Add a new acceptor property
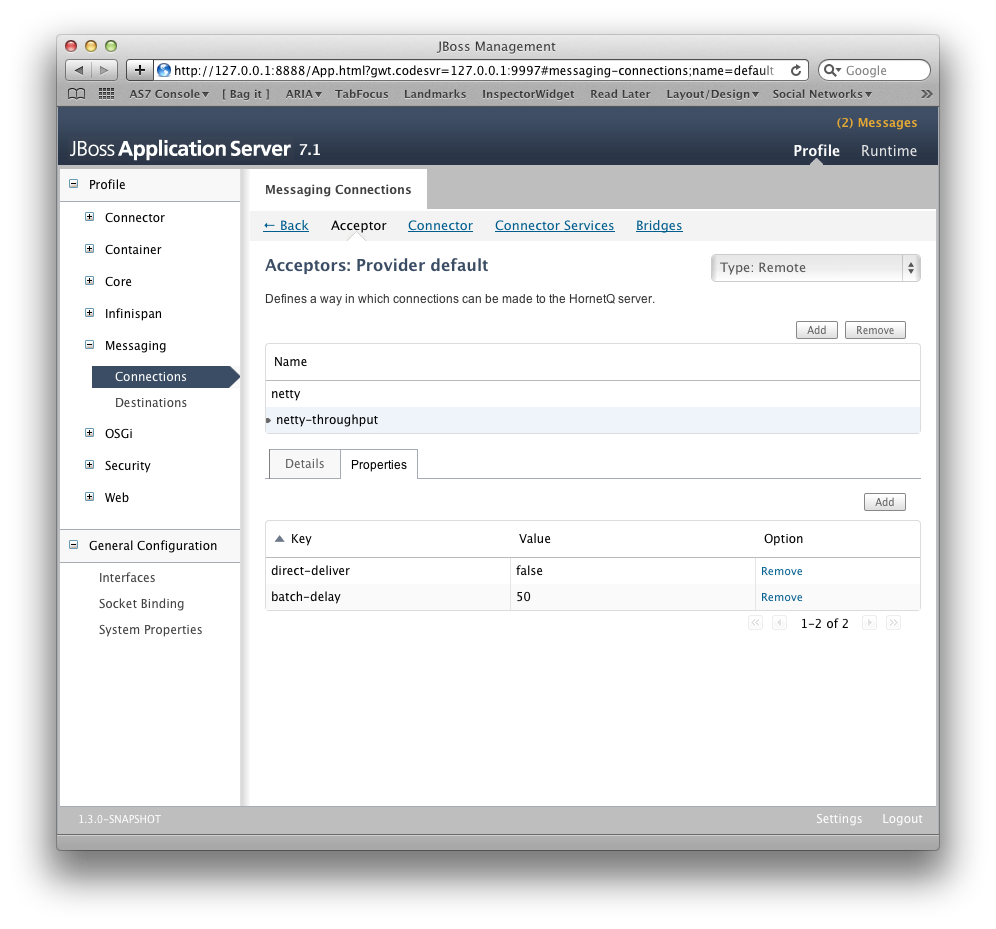This screenshot has width=996, height=929. [885, 502]
